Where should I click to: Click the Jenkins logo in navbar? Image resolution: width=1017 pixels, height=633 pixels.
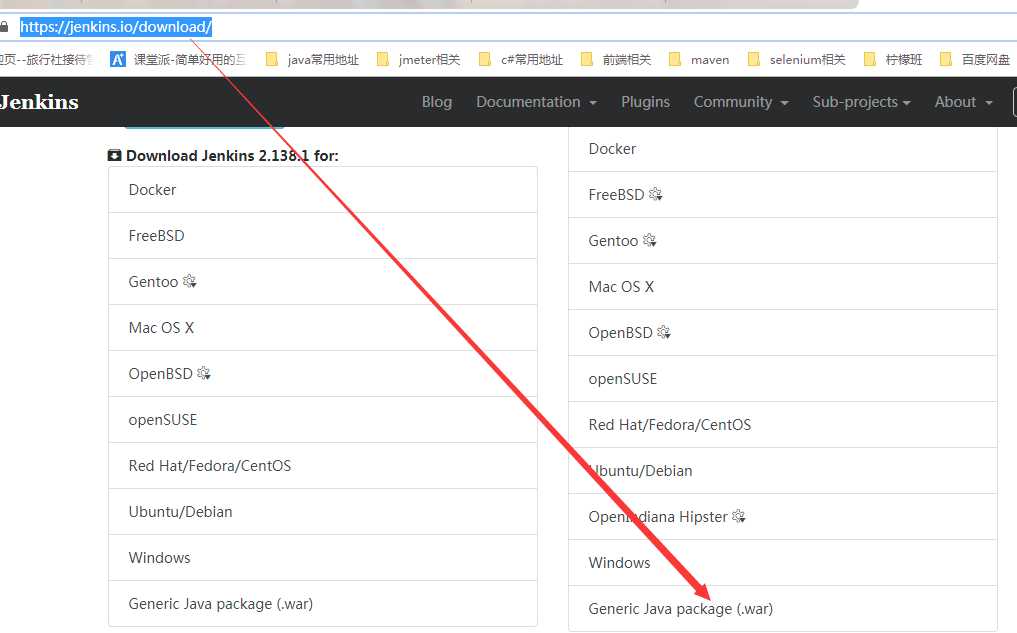tap(39, 102)
